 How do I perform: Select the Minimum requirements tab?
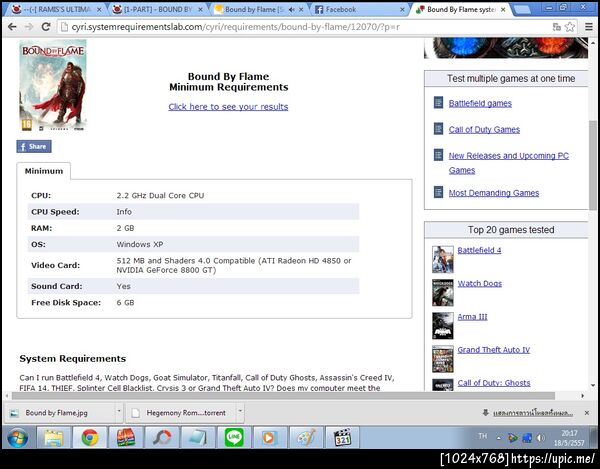(x=44, y=171)
